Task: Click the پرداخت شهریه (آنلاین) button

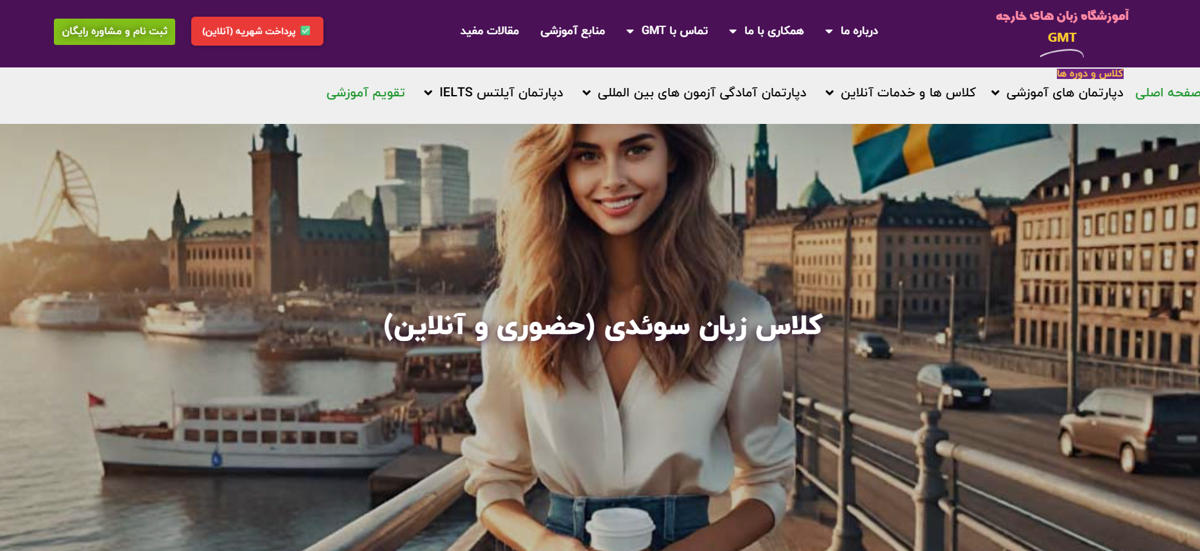Action: click(257, 31)
